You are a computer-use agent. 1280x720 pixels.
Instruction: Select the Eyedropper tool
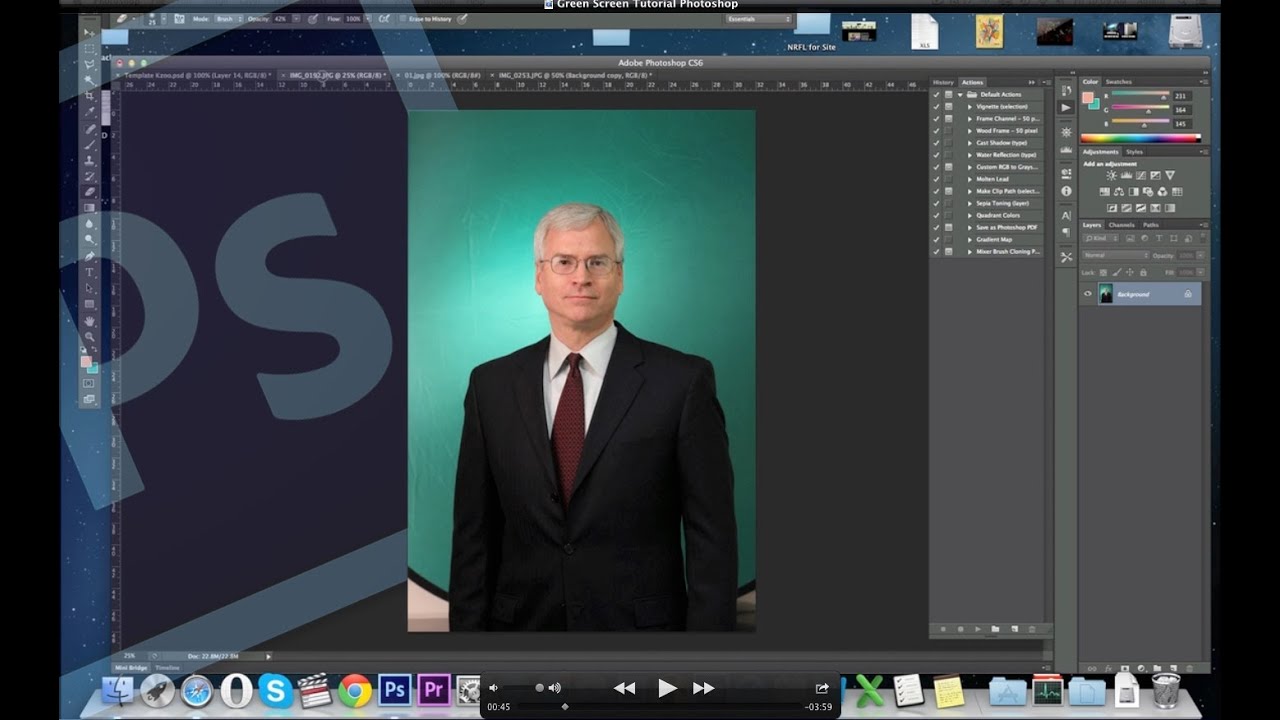tap(90, 112)
